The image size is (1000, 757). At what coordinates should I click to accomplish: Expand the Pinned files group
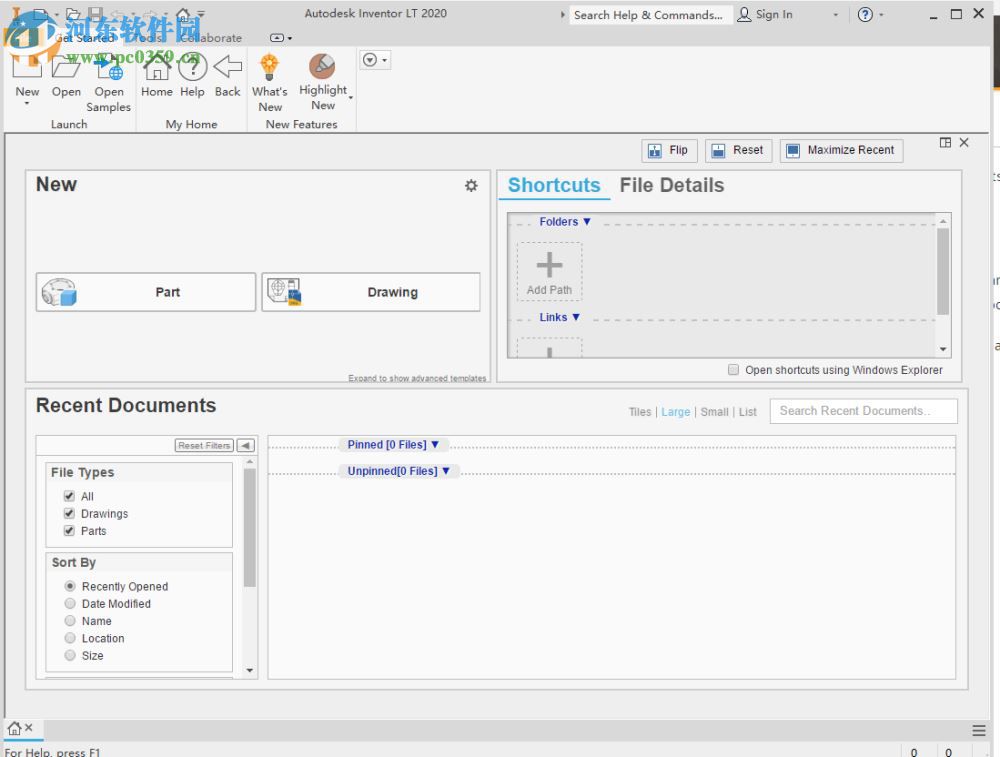point(393,445)
